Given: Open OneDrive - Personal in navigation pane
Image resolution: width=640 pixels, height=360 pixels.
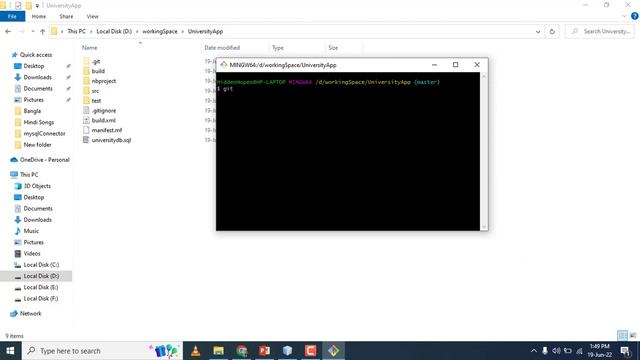Looking at the screenshot, I should pyautogui.click(x=44, y=160).
